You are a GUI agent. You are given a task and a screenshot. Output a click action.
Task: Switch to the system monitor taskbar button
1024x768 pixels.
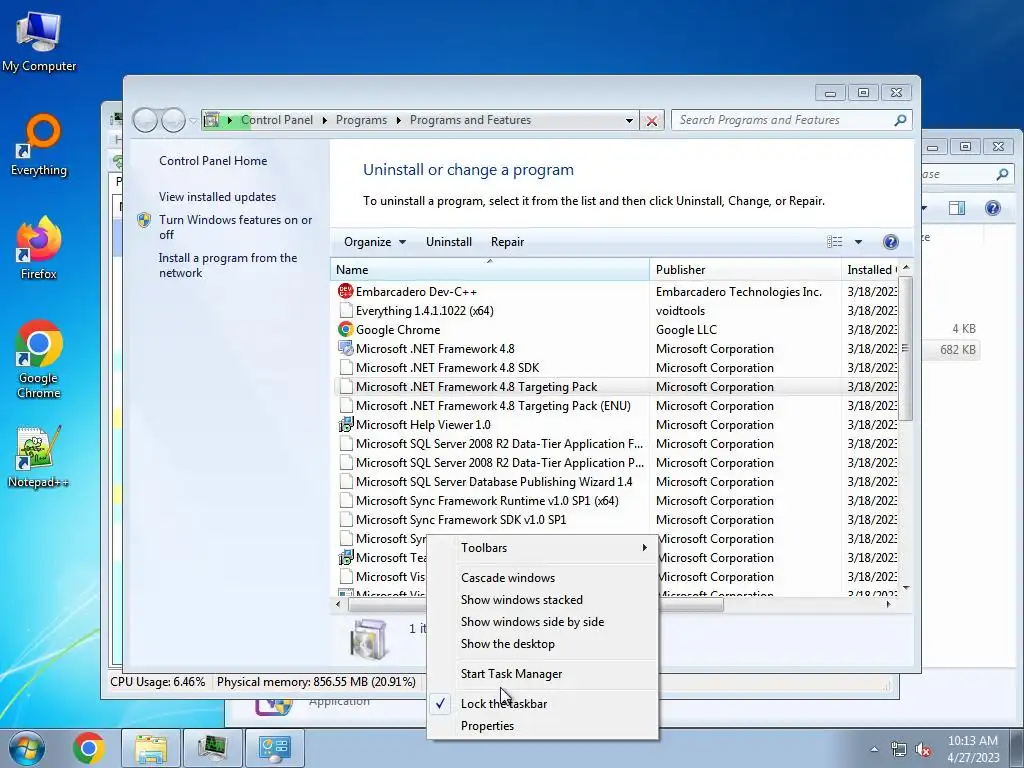click(212, 748)
